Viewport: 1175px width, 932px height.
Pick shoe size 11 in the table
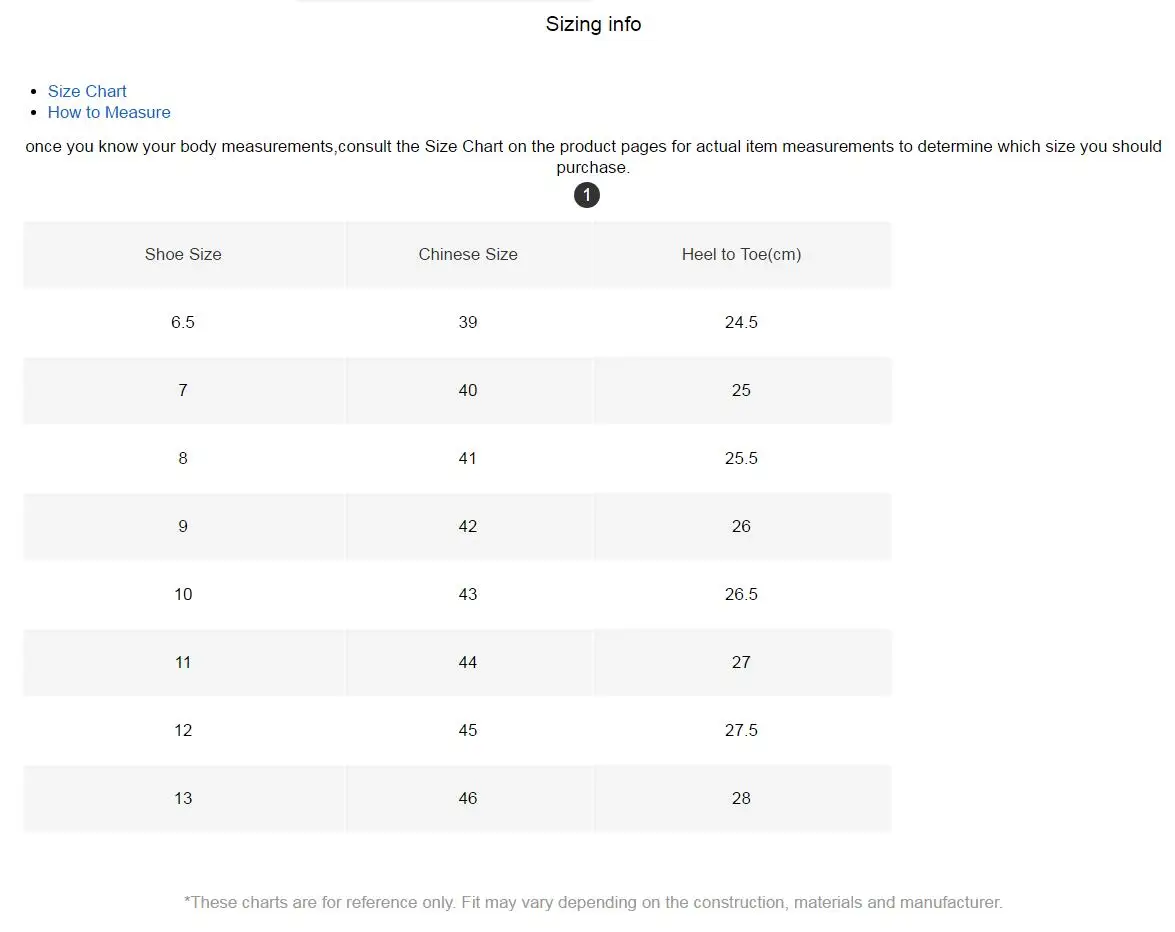(x=183, y=662)
